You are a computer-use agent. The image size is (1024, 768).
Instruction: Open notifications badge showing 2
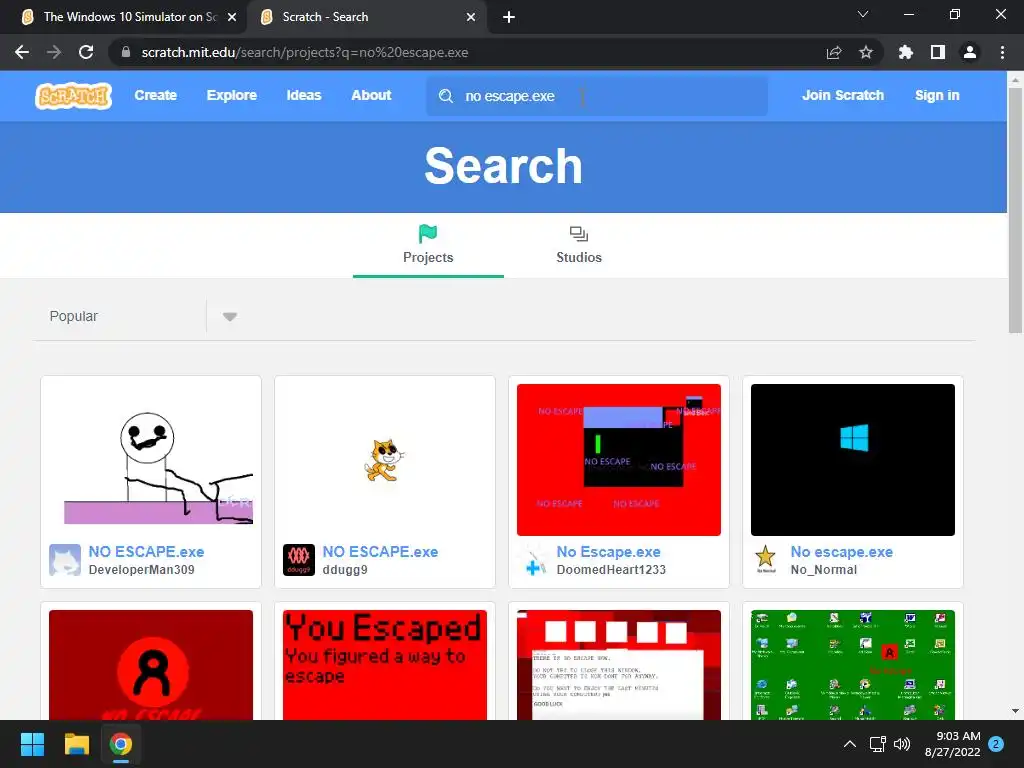[x=996, y=744]
